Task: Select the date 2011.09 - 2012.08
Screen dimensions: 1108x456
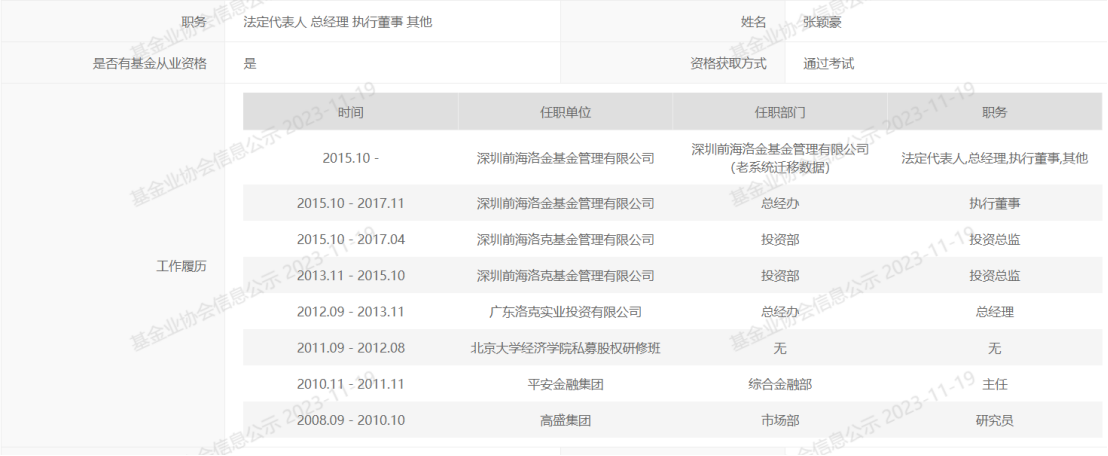Action: coord(350,348)
